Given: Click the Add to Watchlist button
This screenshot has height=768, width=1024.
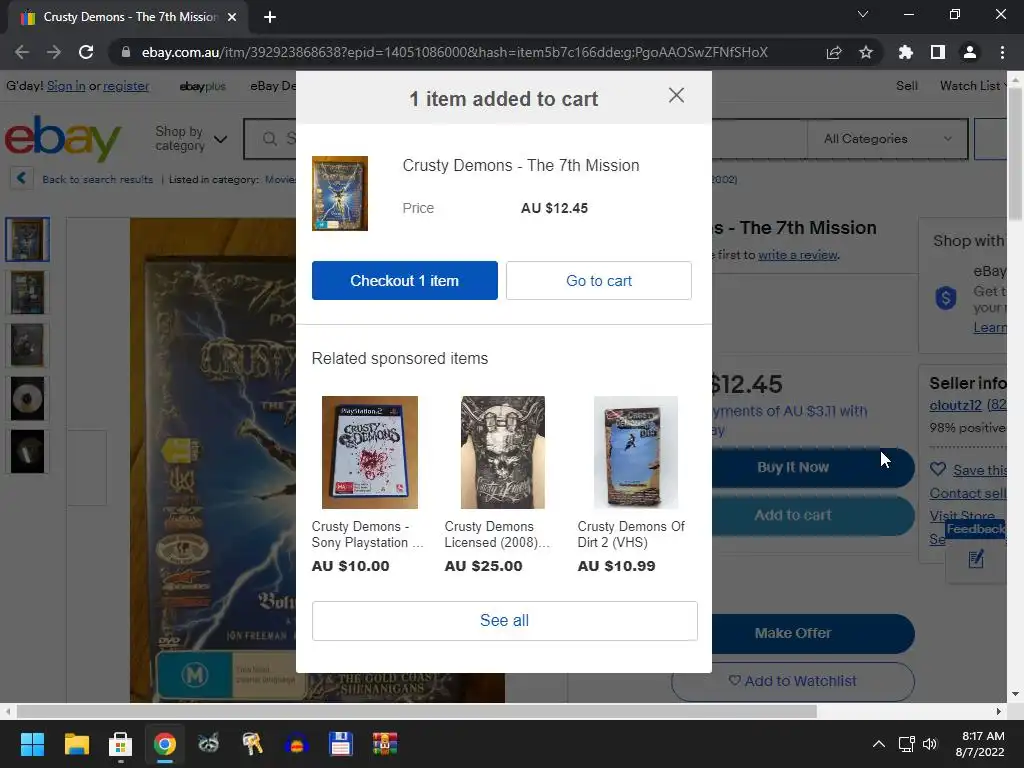Looking at the screenshot, I should pyautogui.click(x=793, y=681).
